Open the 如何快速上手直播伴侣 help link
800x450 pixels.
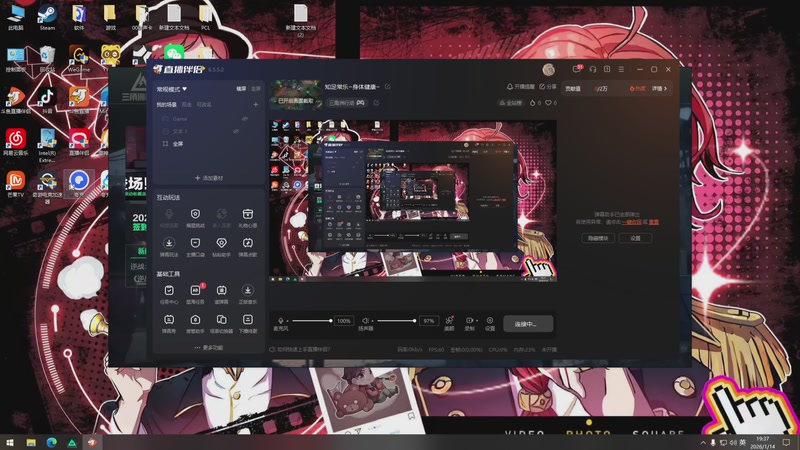(300, 349)
